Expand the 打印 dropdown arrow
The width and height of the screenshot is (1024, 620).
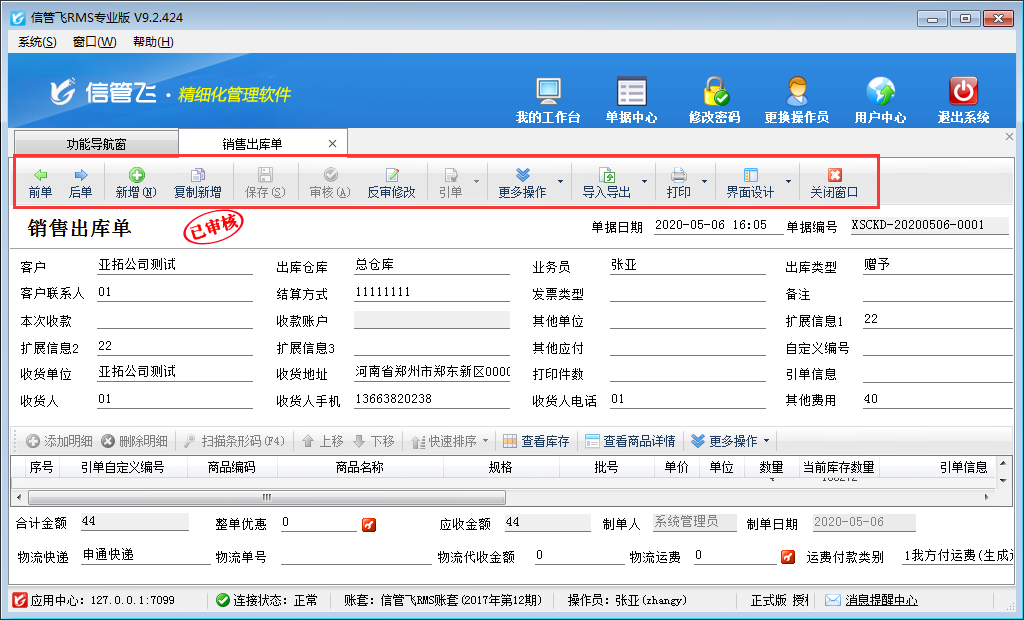(705, 182)
